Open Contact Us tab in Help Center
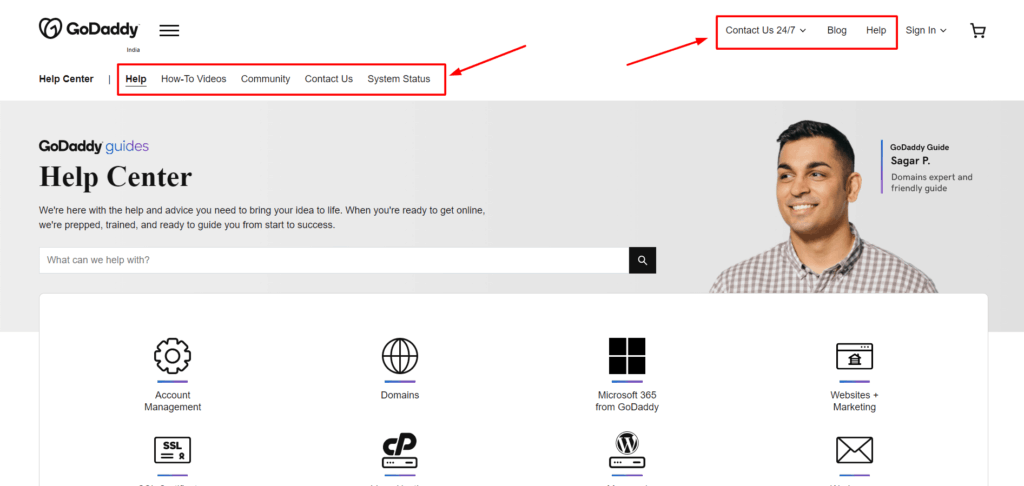 pos(328,79)
